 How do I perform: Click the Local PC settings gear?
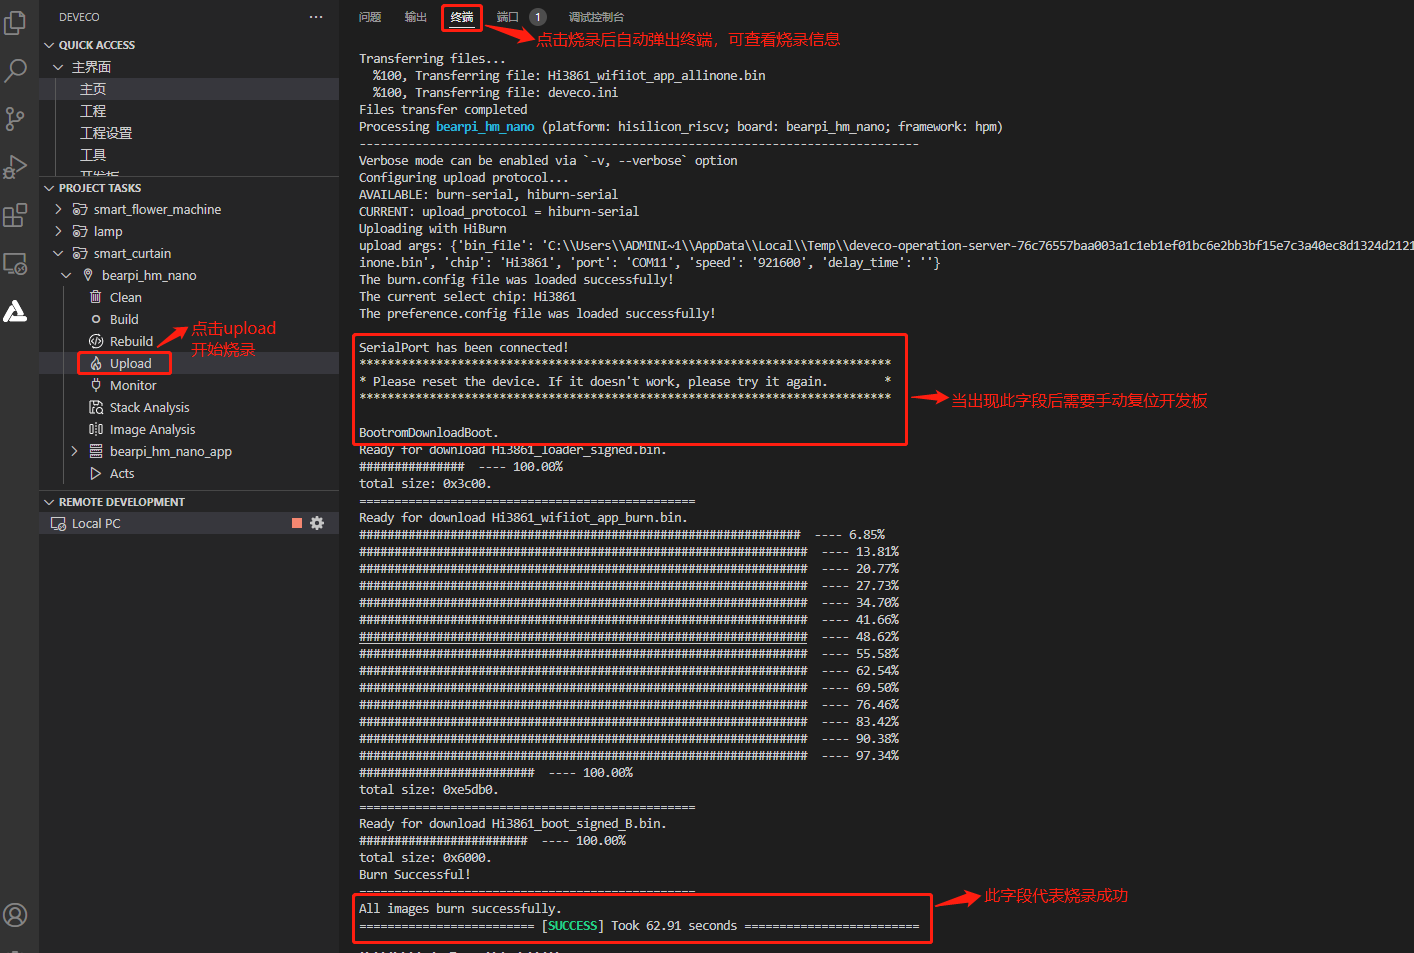click(x=317, y=523)
